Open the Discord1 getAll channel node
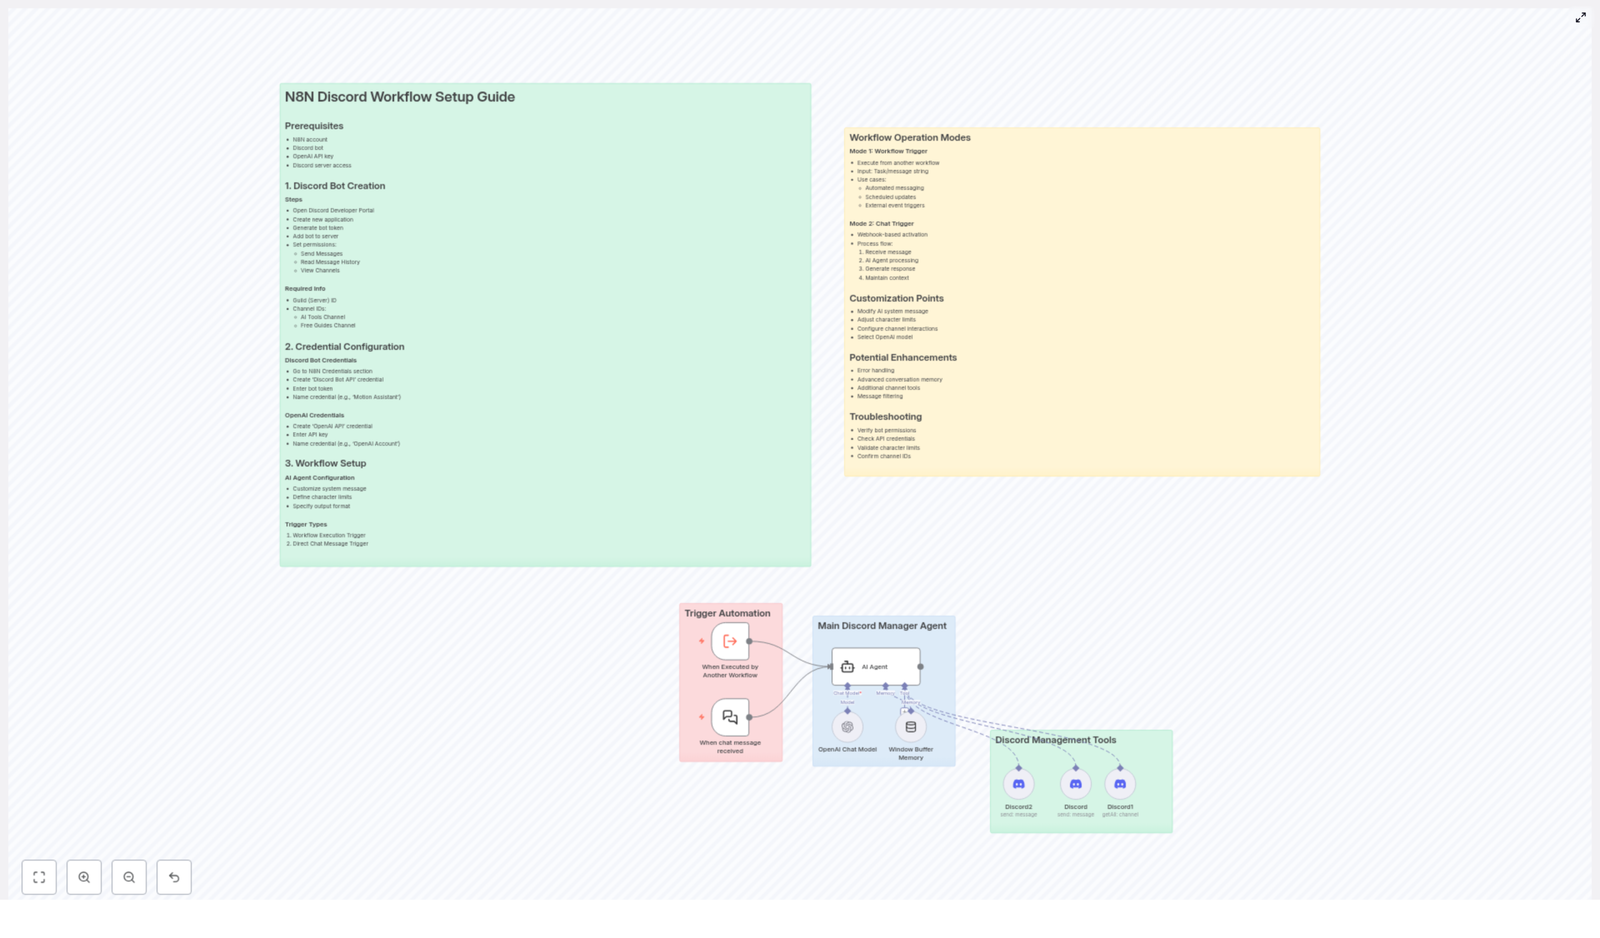The image size is (1600, 938). click(x=1120, y=785)
